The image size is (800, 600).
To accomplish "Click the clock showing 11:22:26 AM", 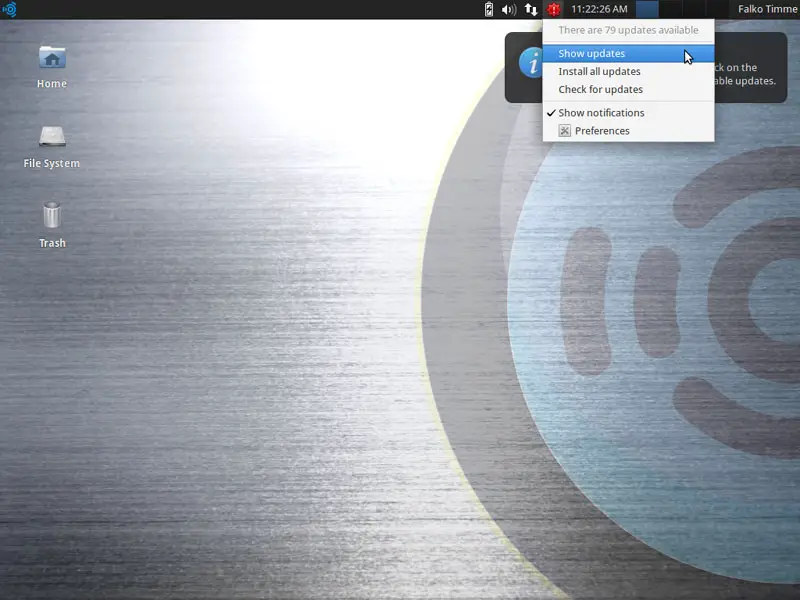I will pyautogui.click(x=599, y=9).
